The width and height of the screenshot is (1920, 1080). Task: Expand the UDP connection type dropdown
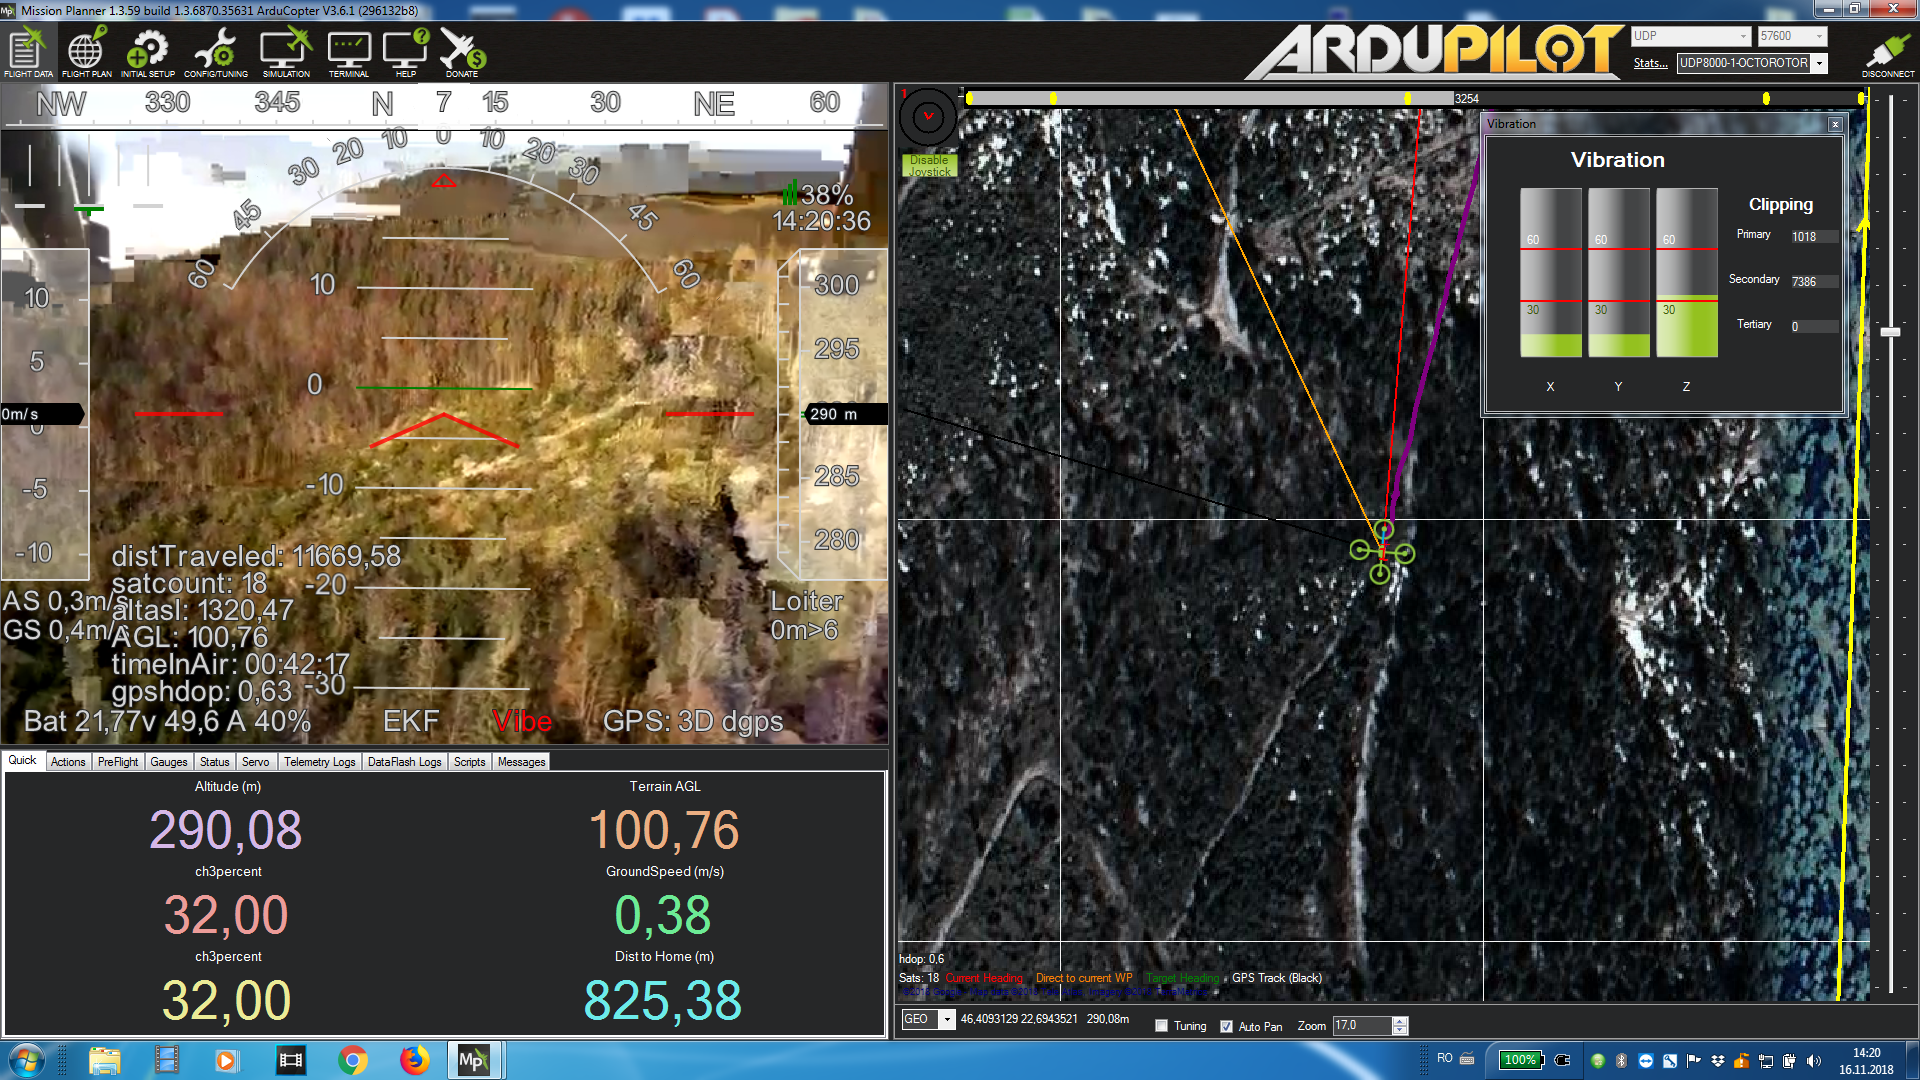pyautogui.click(x=1743, y=36)
